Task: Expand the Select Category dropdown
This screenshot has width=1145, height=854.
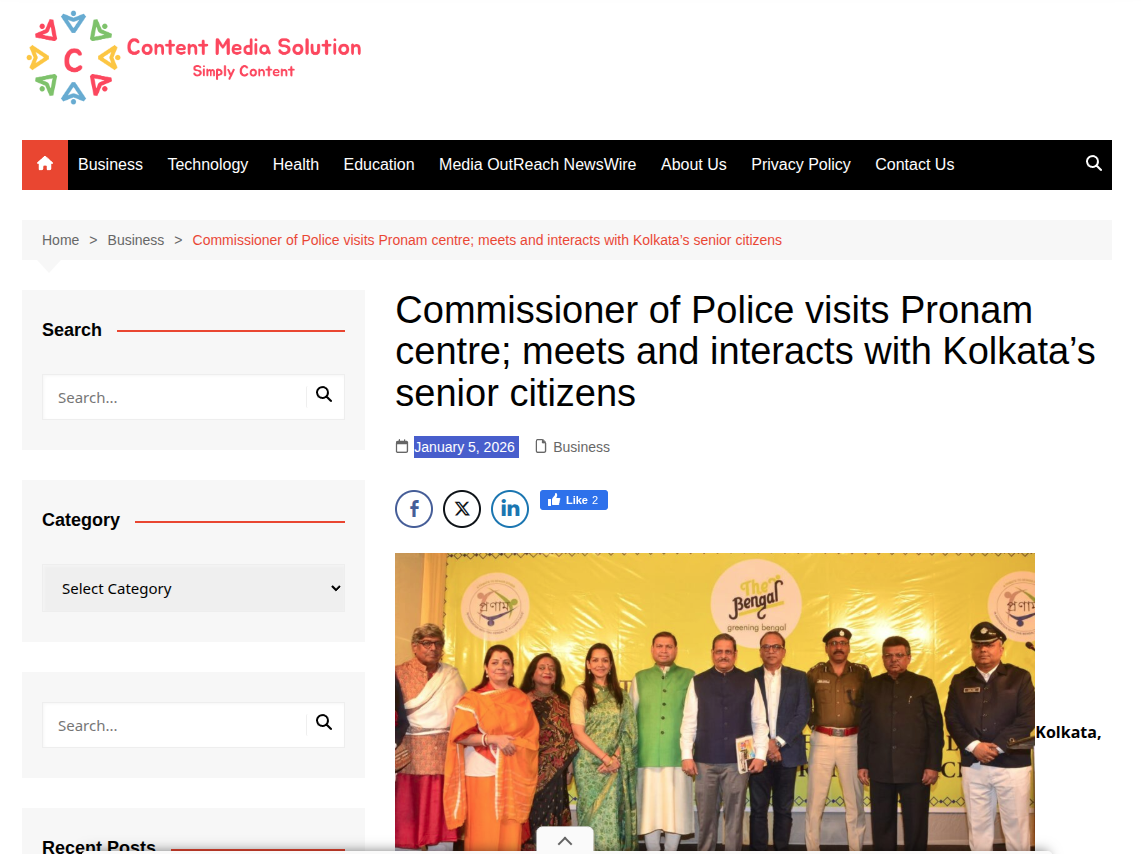Action: (x=194, y=588)
